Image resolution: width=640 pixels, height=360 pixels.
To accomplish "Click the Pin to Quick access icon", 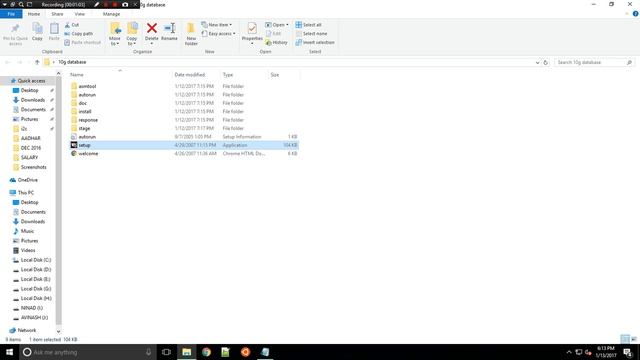I will (15, 29).
